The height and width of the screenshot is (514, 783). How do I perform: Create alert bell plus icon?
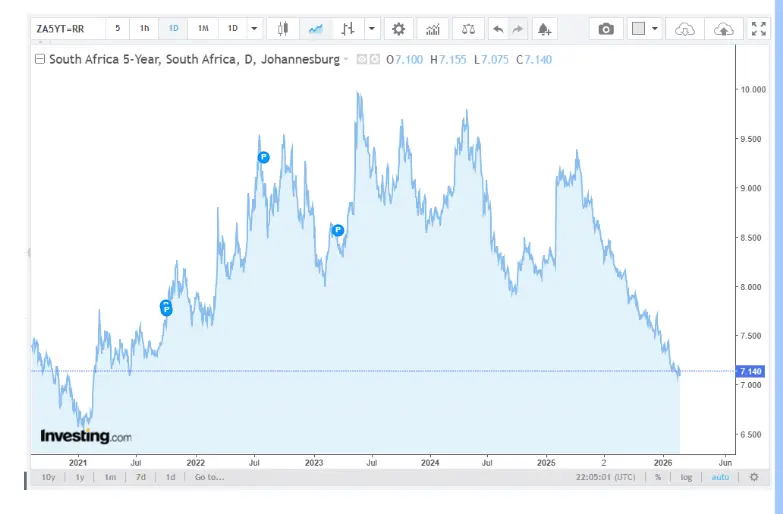point(544,29)
